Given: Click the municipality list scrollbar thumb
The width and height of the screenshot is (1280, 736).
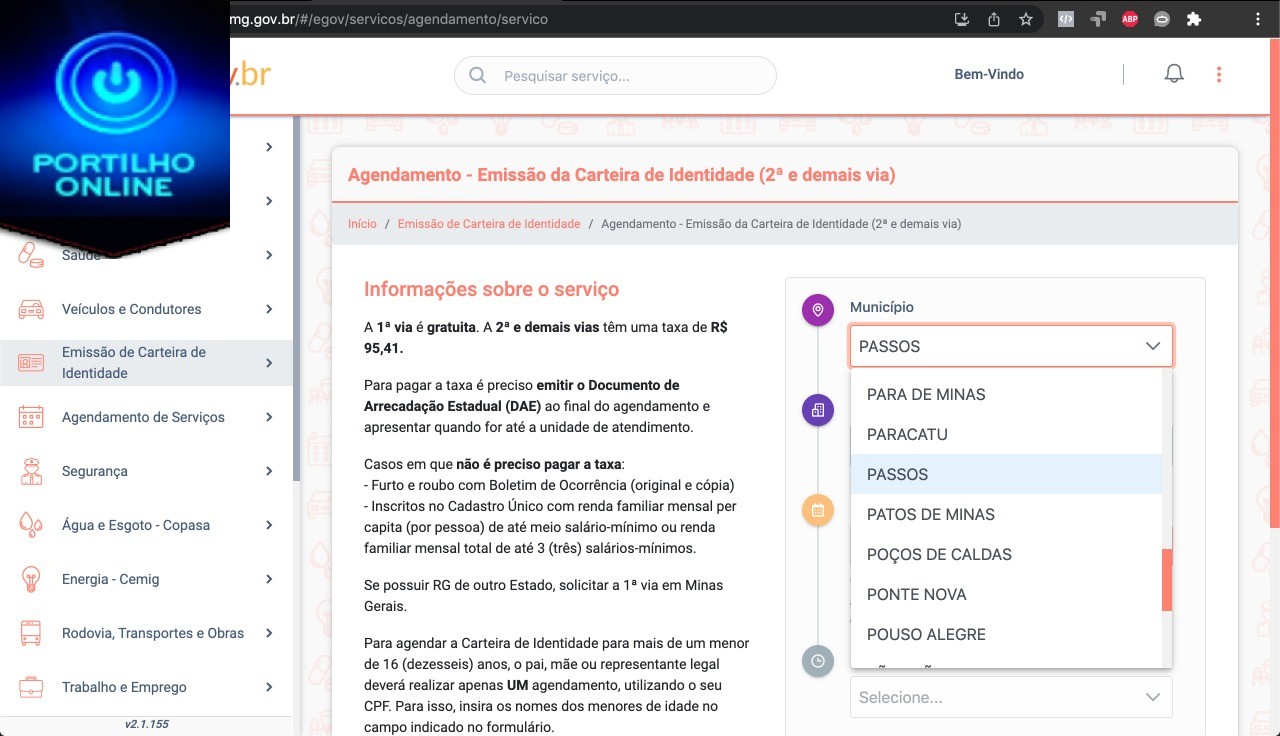Looking at the screenshot, I should (x=1166, y=580).
